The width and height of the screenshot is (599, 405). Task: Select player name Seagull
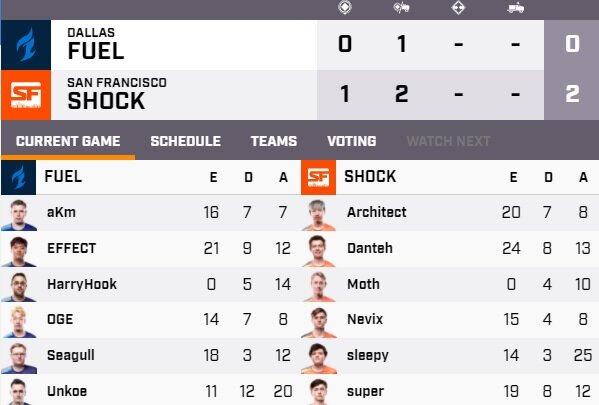tap(71, 355)
